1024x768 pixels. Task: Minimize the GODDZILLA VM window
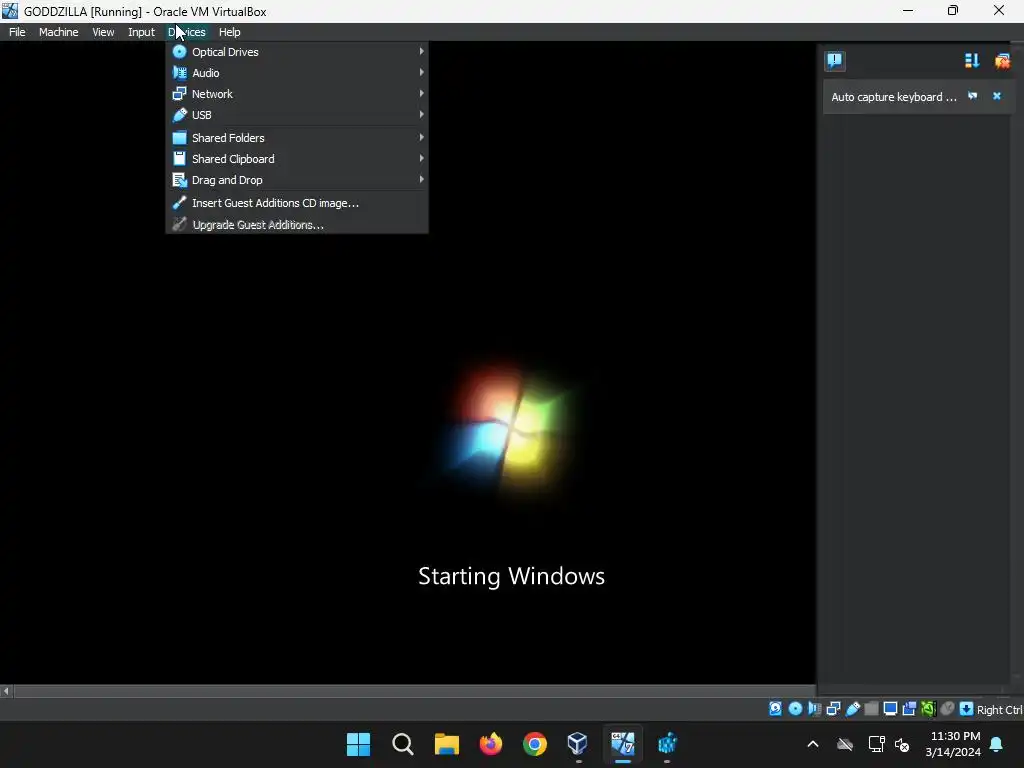908,10
